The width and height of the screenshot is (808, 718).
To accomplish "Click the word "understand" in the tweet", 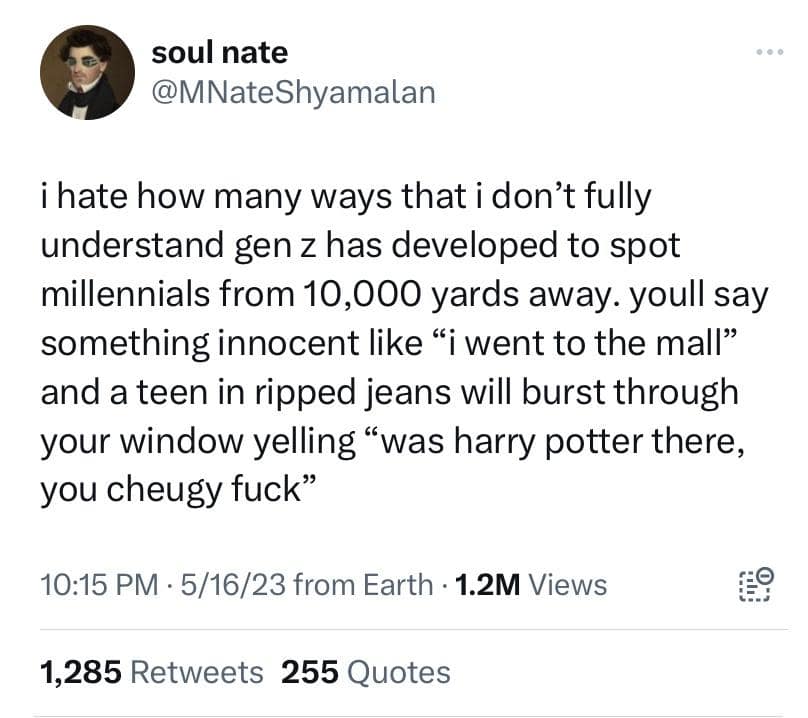I will coord(142,245).
